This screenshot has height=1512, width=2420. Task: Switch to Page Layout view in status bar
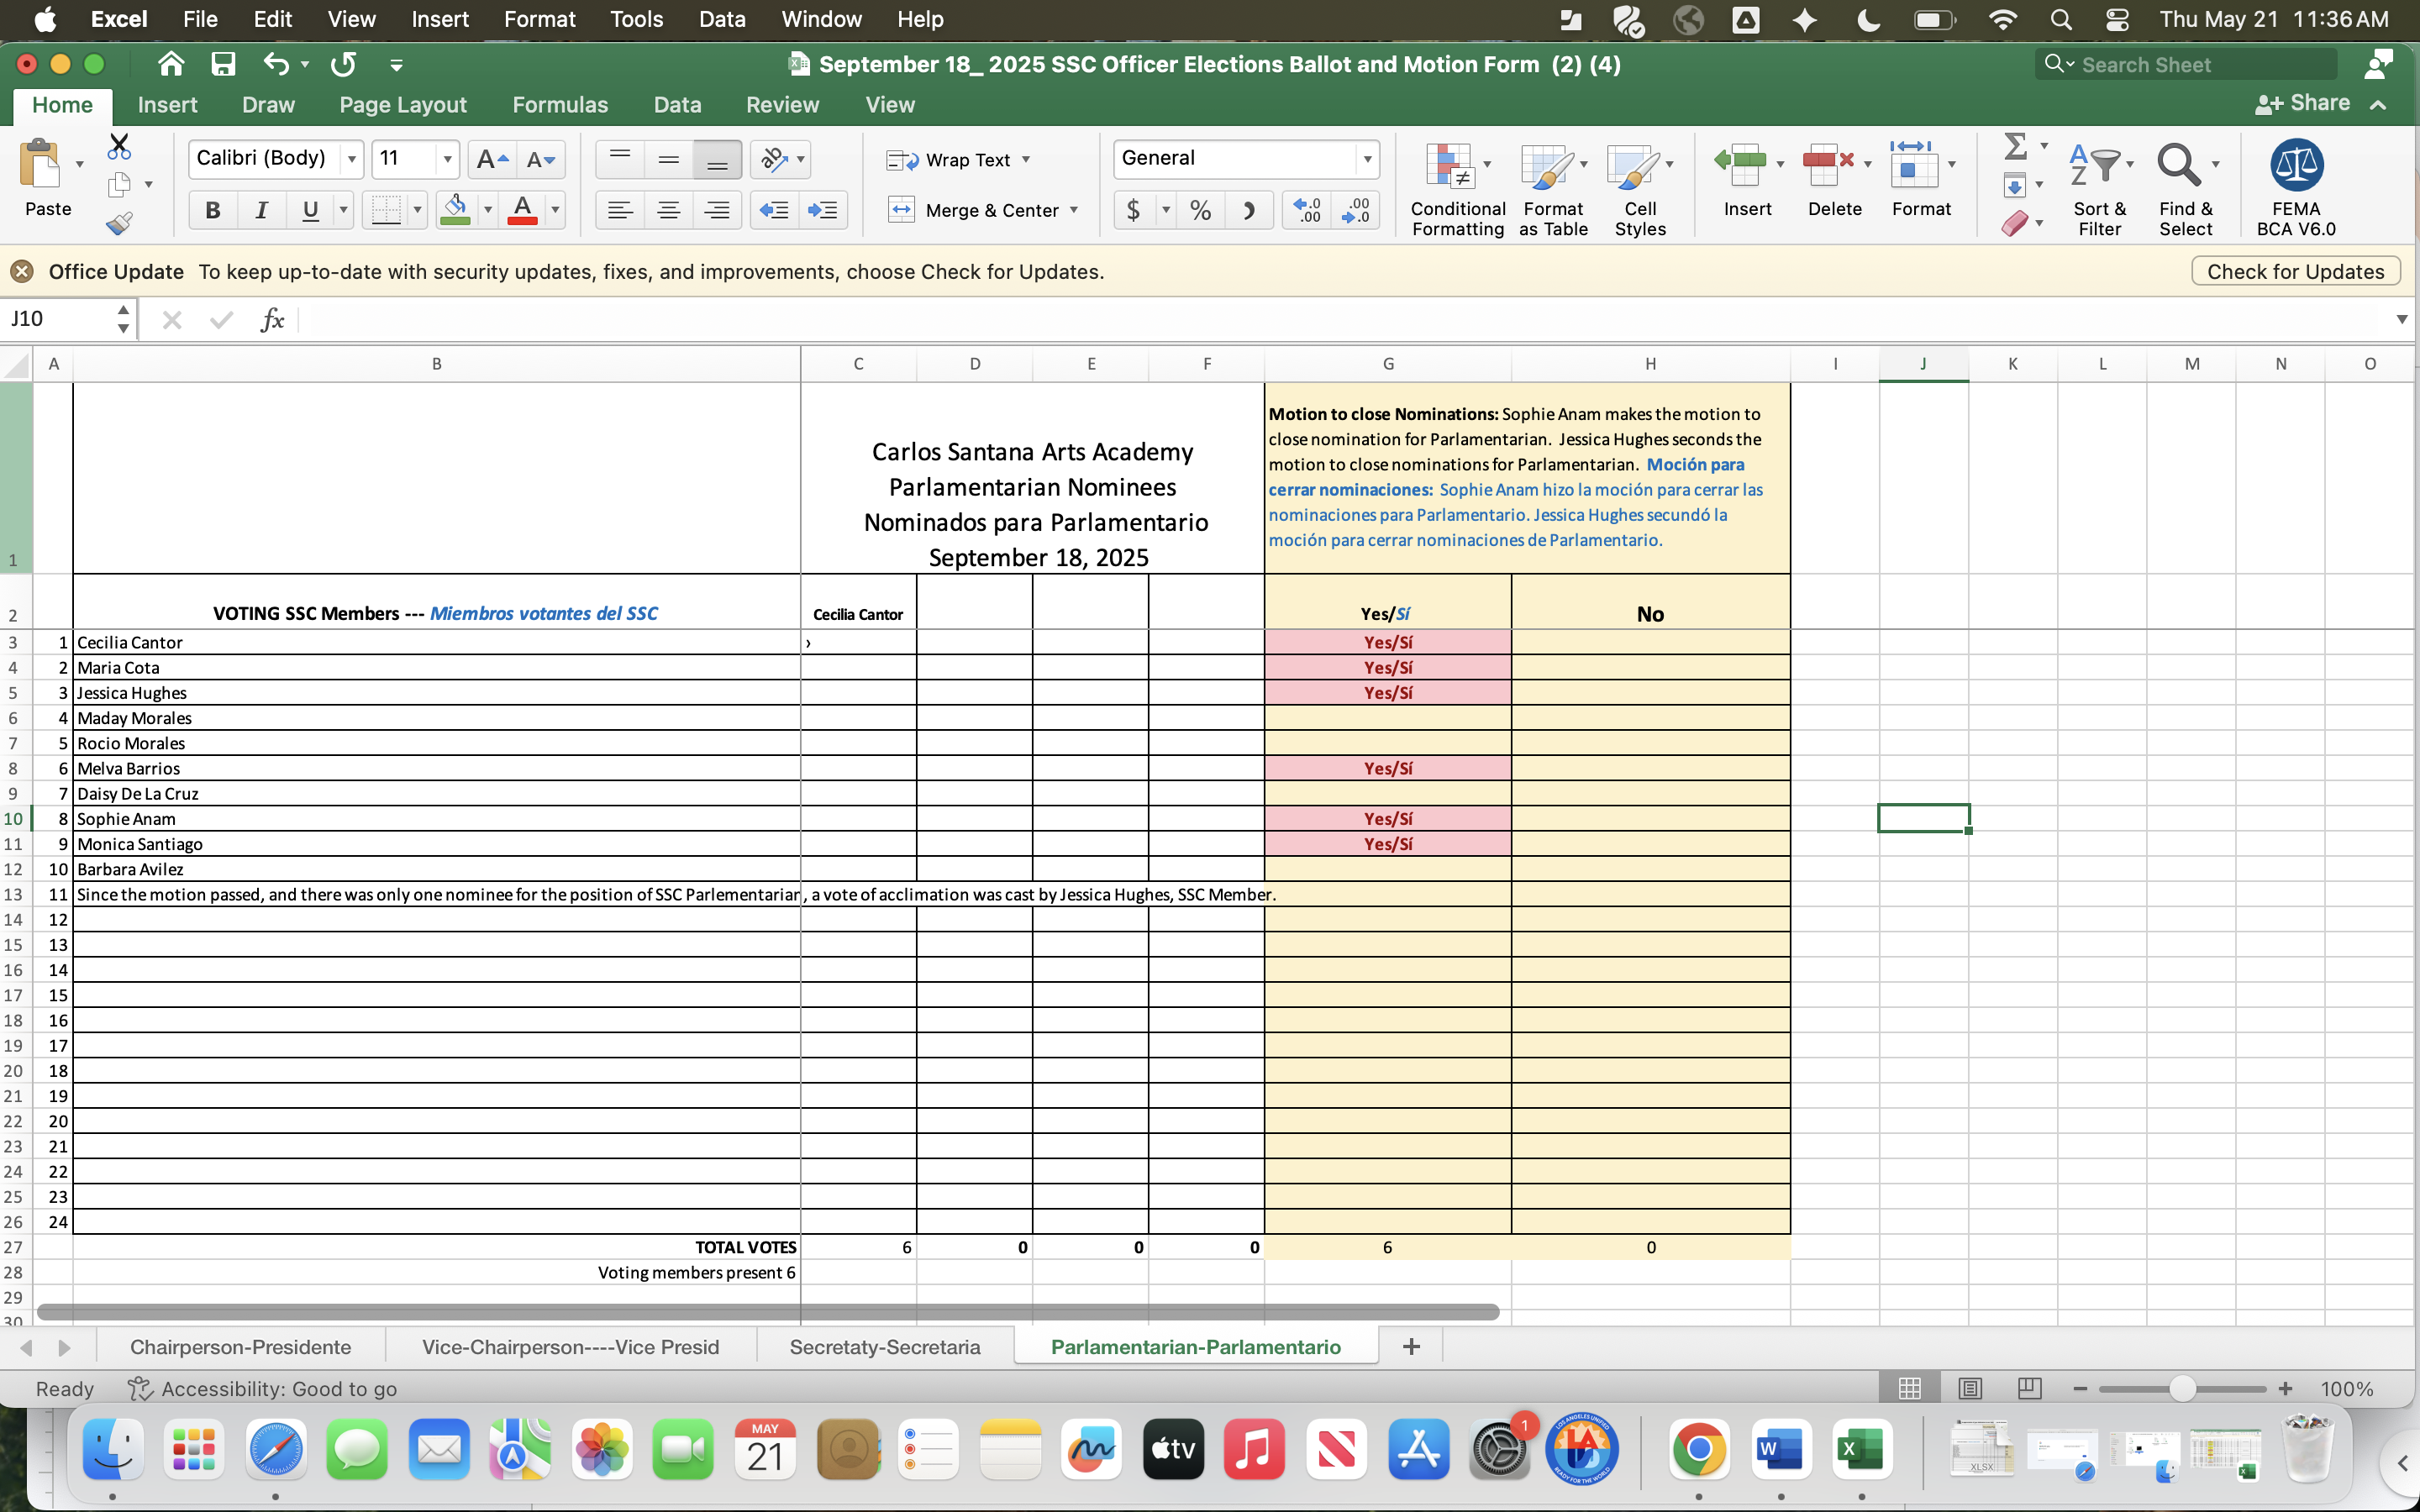pos(1970,1388)
